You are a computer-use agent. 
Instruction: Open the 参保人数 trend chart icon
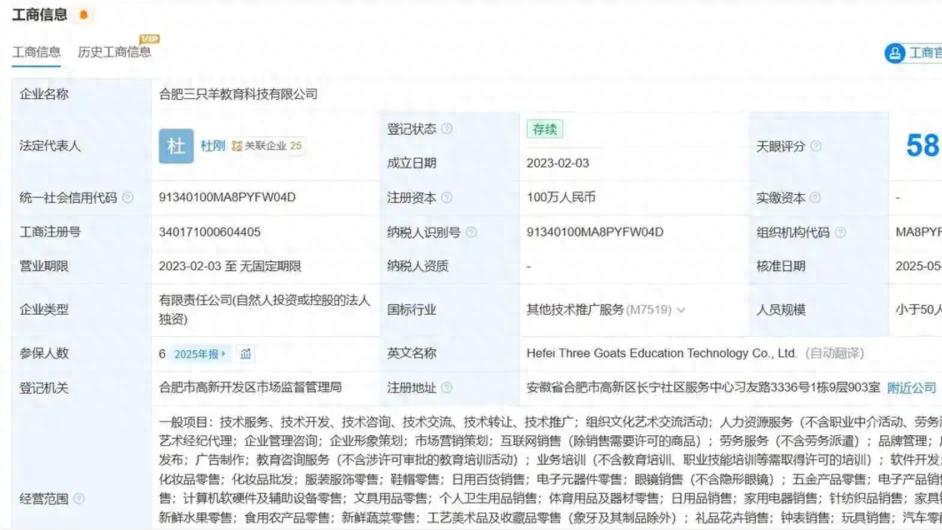pos(246,354)
